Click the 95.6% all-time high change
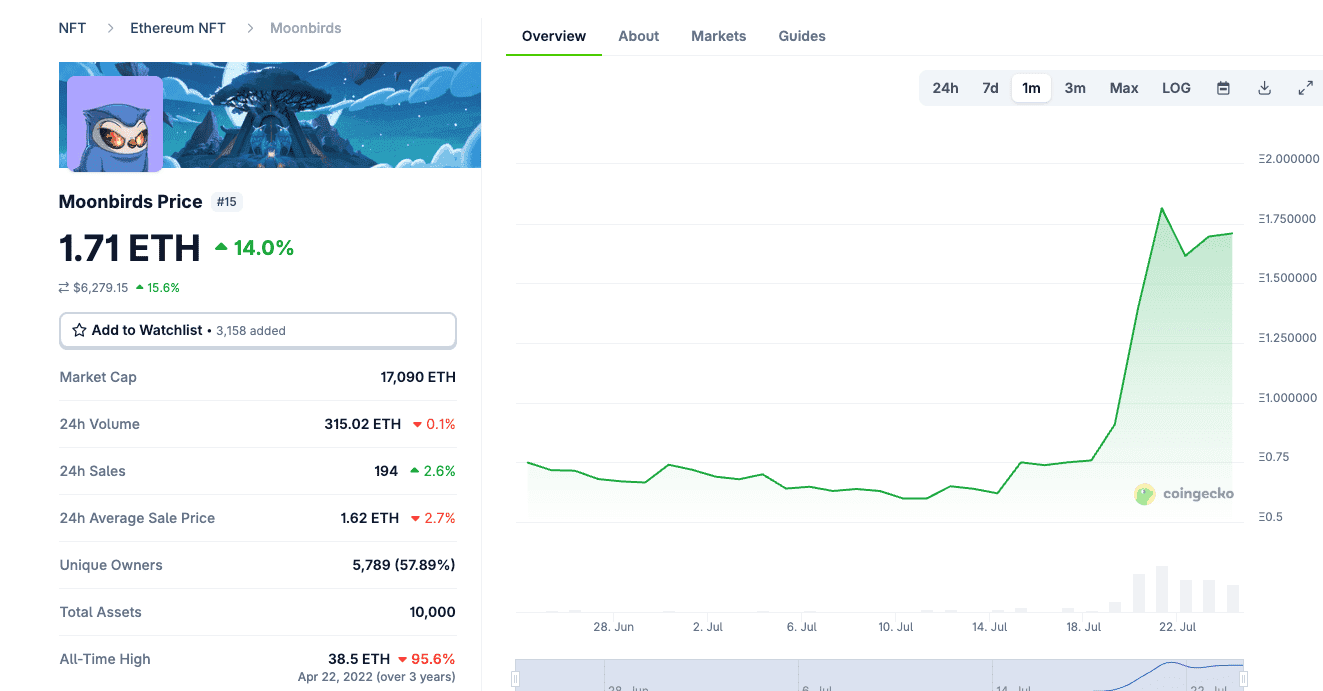This screenshot has width=1323, height=691. (427, 659)
